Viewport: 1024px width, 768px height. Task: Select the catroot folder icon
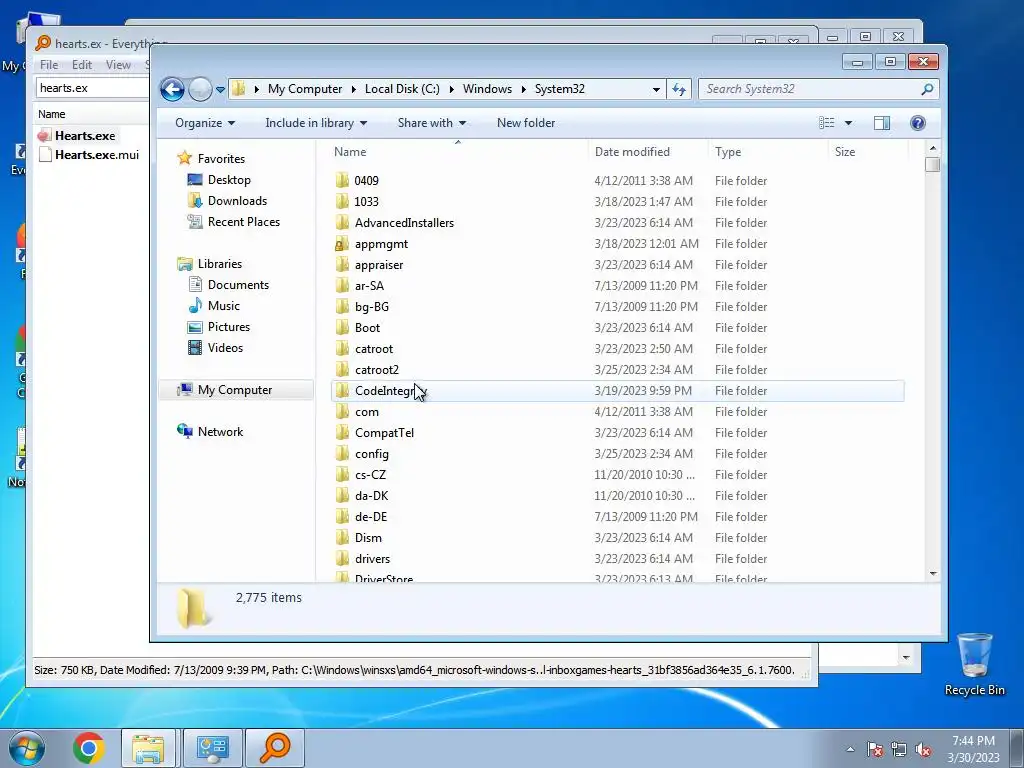(x=342, y=348)
